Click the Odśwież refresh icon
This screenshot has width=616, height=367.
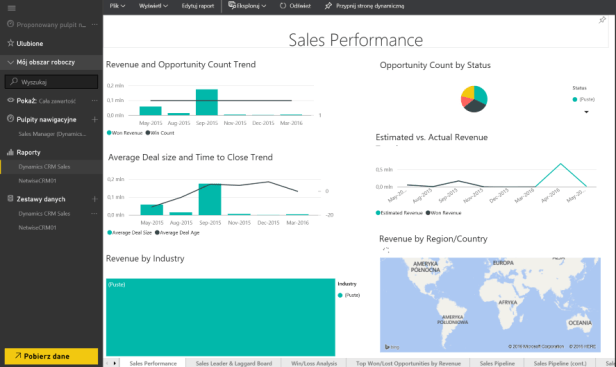[x=283, y=6]
